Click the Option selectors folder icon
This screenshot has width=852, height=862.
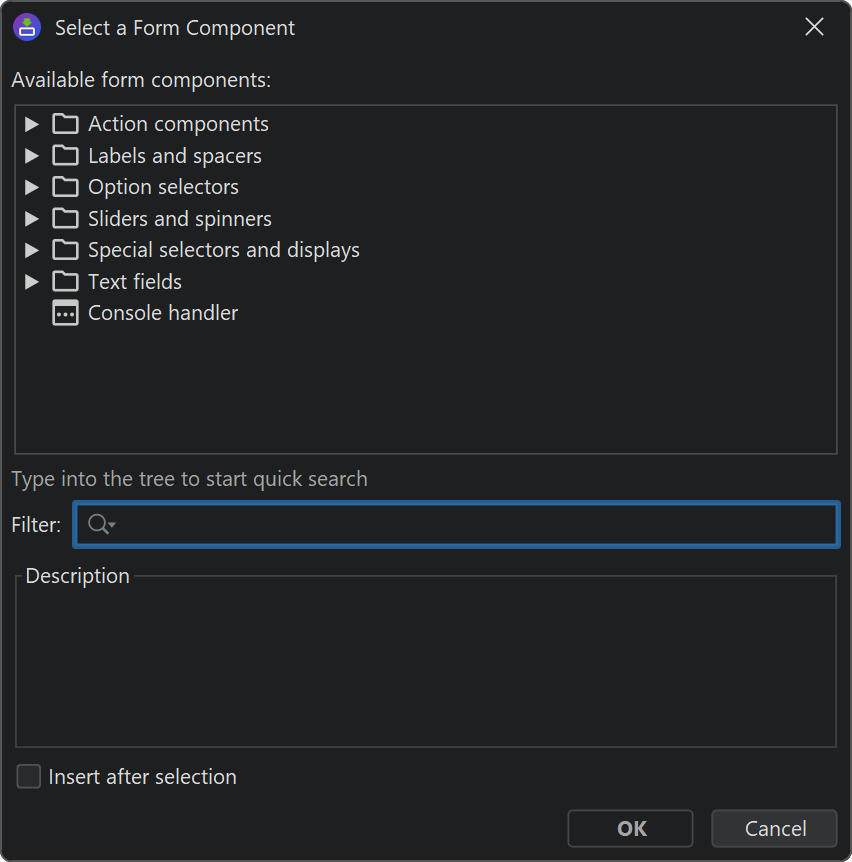65,187
